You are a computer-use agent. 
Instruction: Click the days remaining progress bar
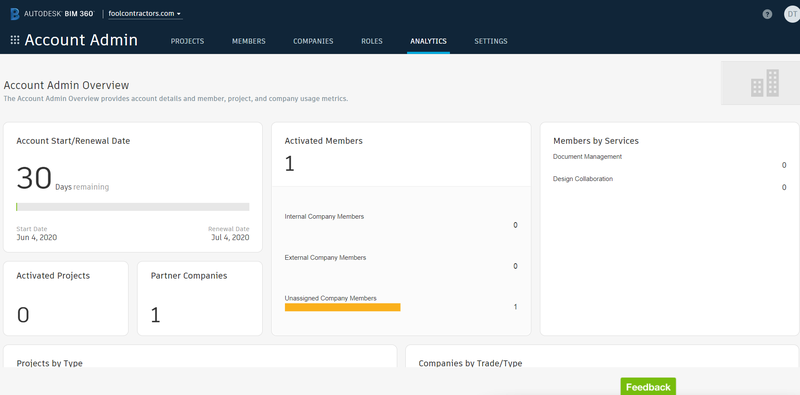[133, 207]
